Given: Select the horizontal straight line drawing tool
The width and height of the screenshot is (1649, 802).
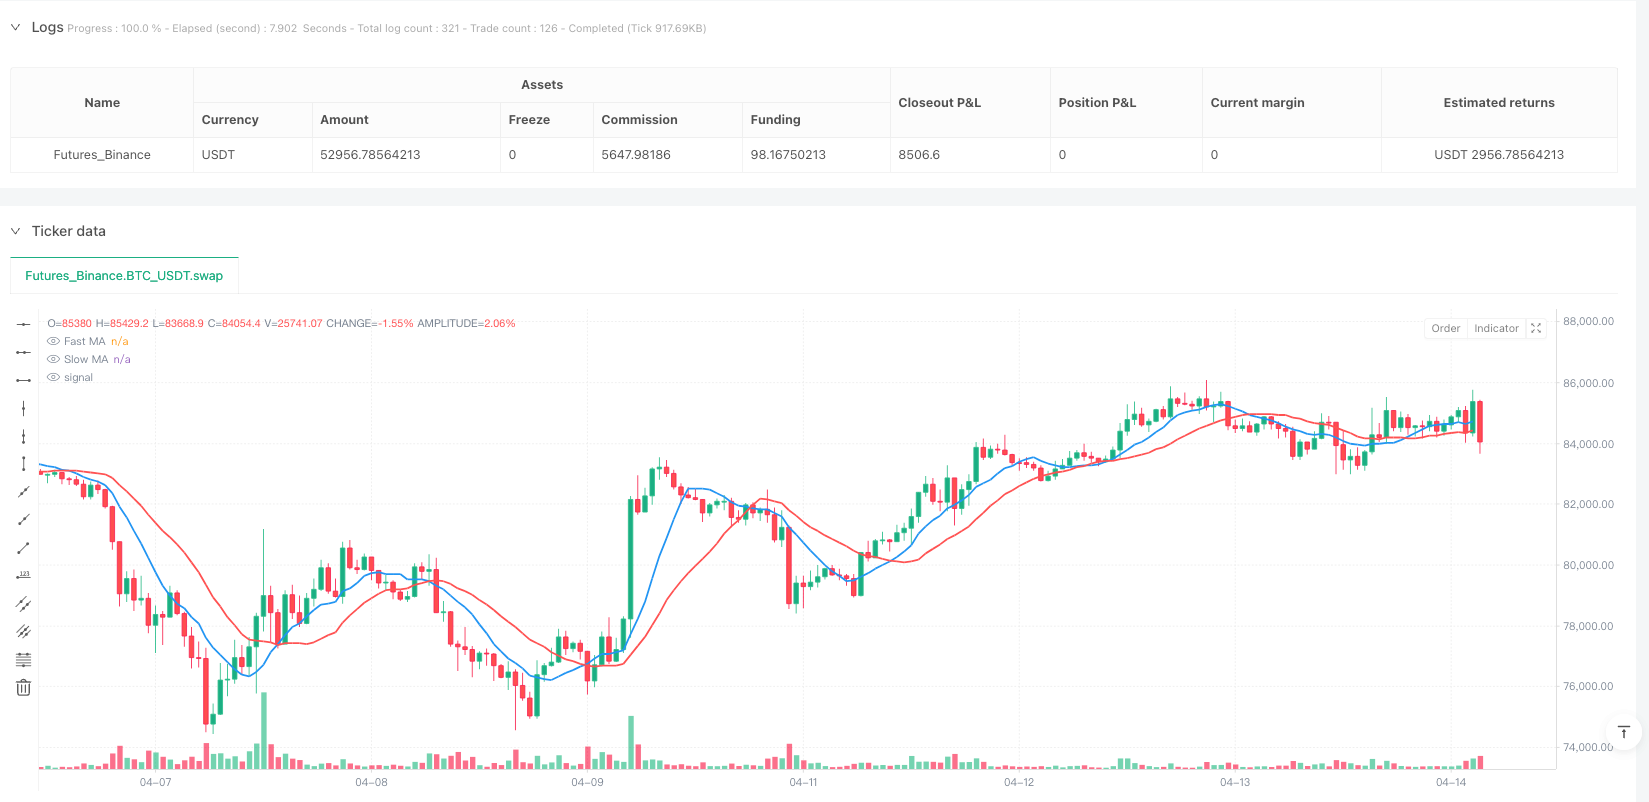Looking at the screenshot, I should (23, 324).
